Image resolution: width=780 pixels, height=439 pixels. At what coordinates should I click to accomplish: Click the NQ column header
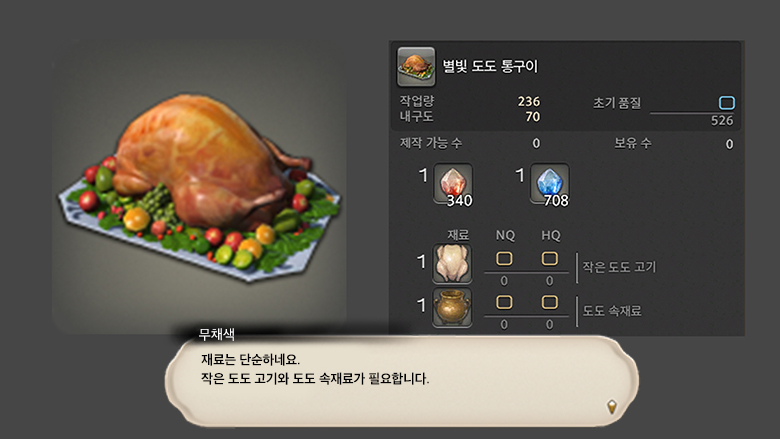pyautogui.click(x=505, y=236)
